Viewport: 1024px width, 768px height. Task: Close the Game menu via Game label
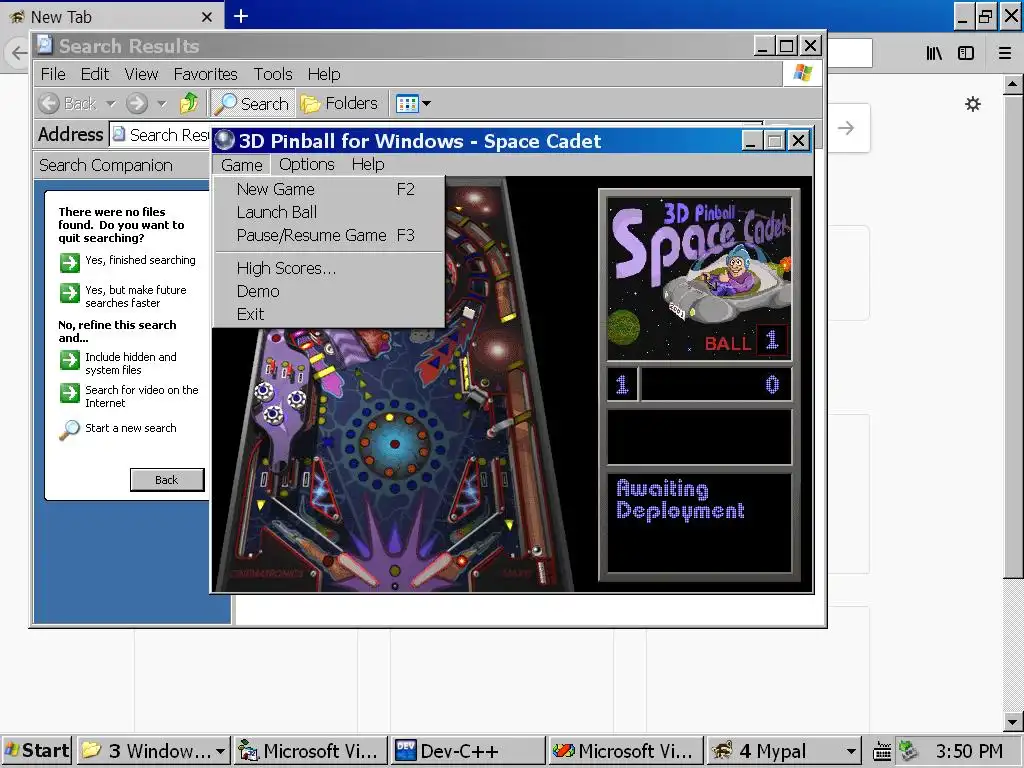point(242,165)
